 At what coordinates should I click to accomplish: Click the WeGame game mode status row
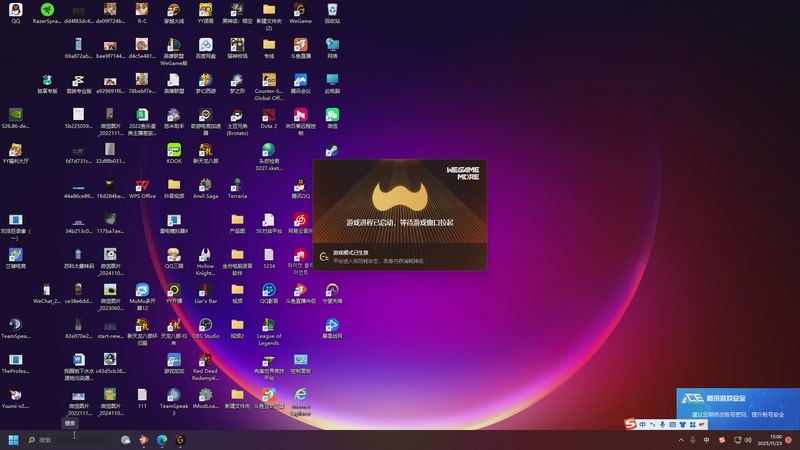(x=399, y=257)
